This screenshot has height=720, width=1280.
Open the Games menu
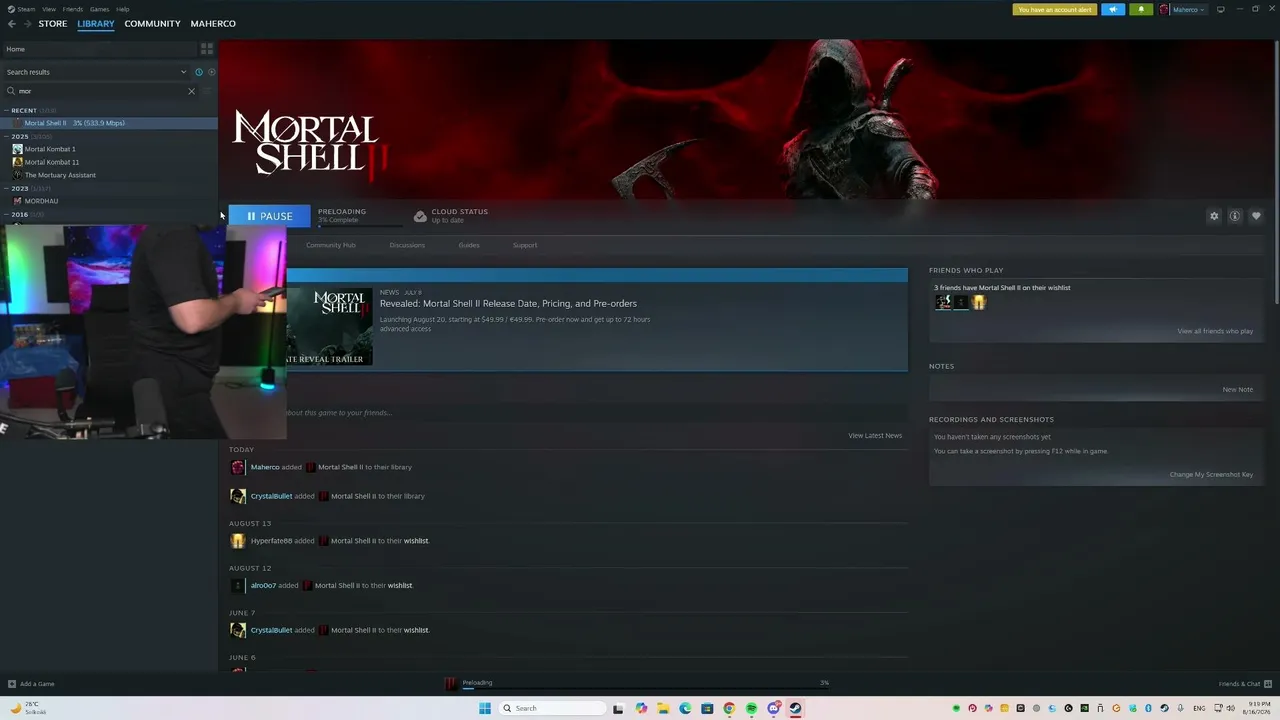coord(100,9)
